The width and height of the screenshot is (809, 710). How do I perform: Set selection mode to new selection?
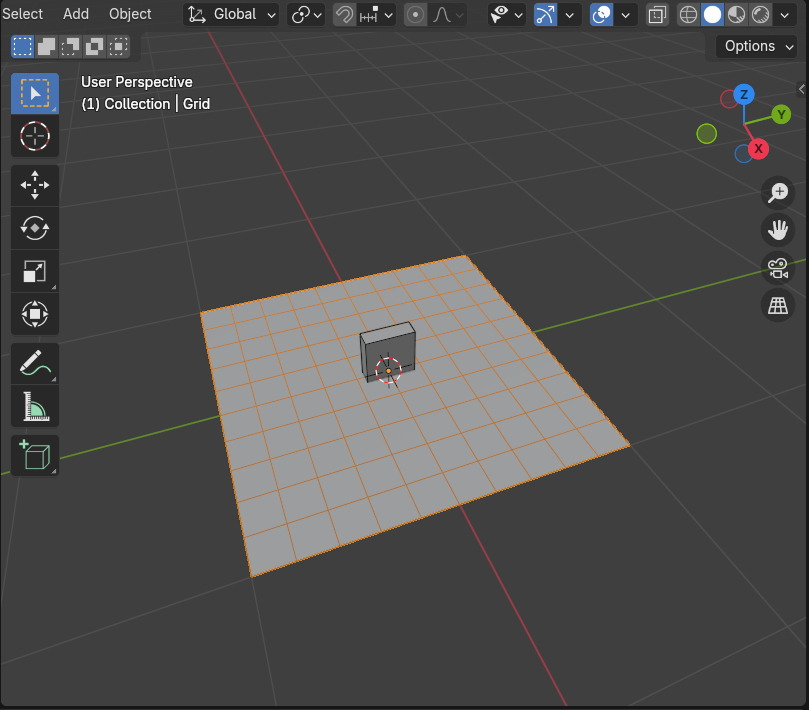coord(22,46)
